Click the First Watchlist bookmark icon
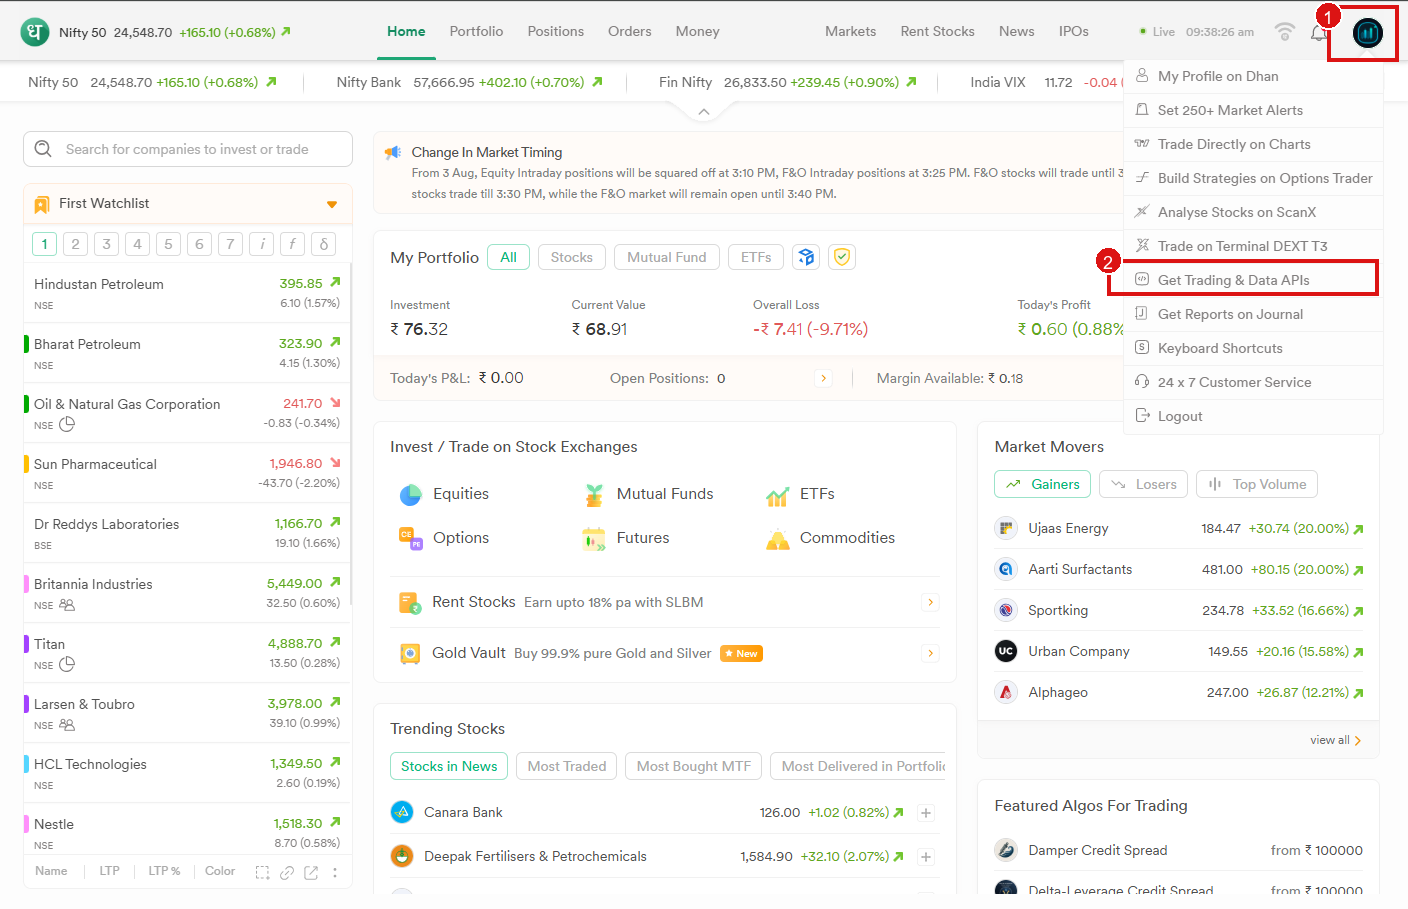 click(x=42, y=204)
